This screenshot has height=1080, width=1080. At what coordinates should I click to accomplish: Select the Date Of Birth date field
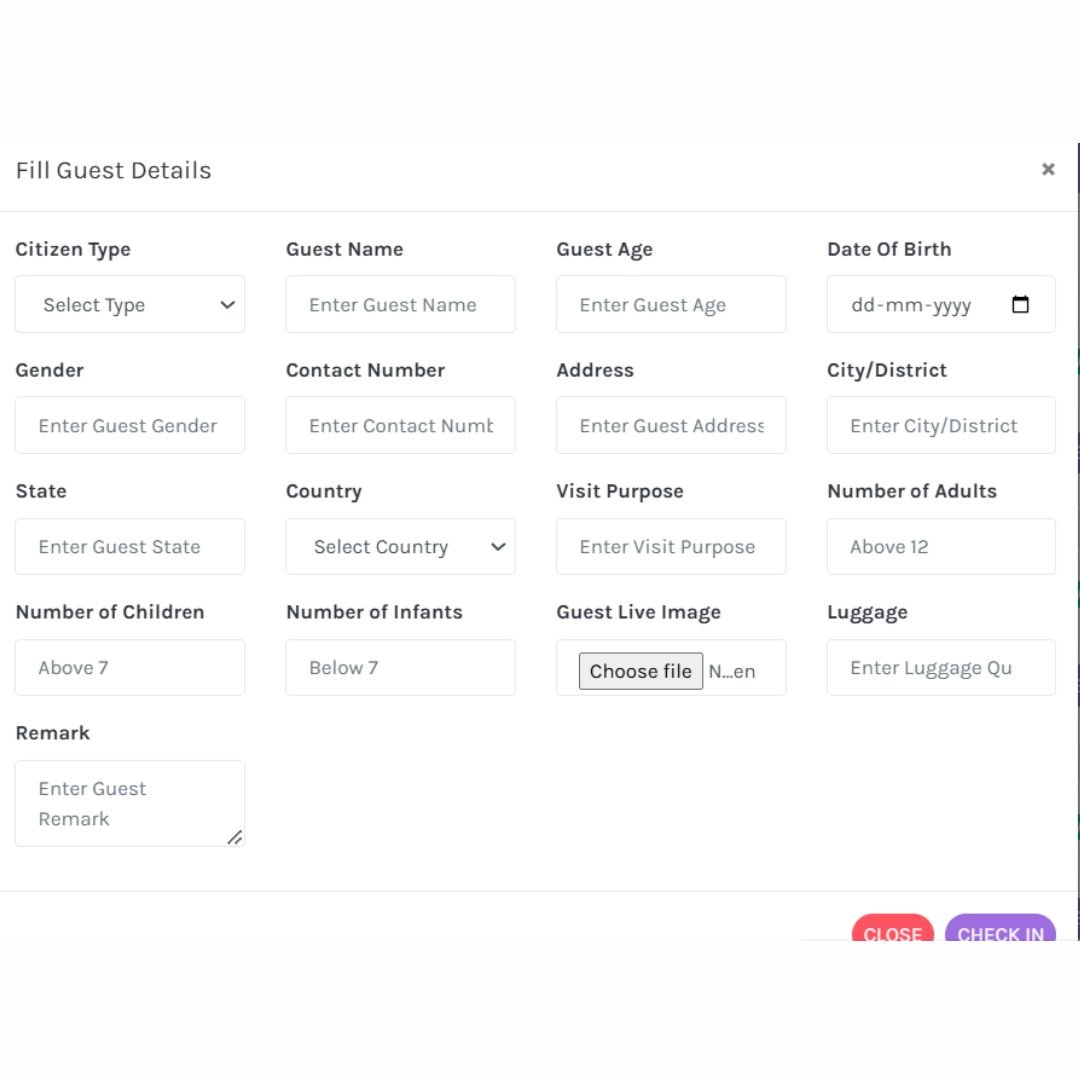920,305
